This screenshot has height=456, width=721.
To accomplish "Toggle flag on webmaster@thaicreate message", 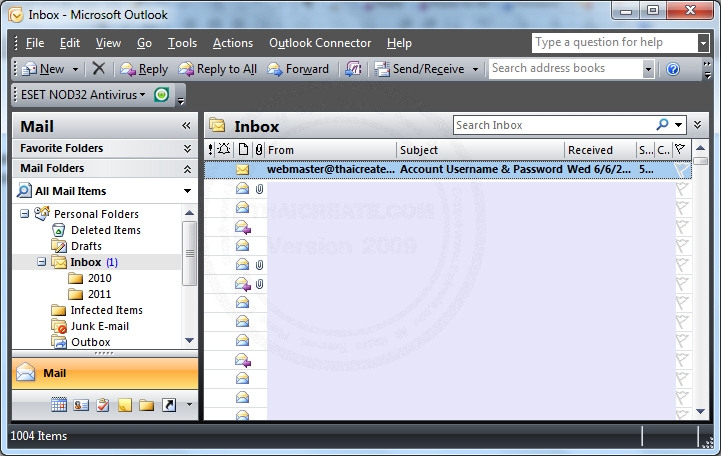I will [x=682, y=170].
